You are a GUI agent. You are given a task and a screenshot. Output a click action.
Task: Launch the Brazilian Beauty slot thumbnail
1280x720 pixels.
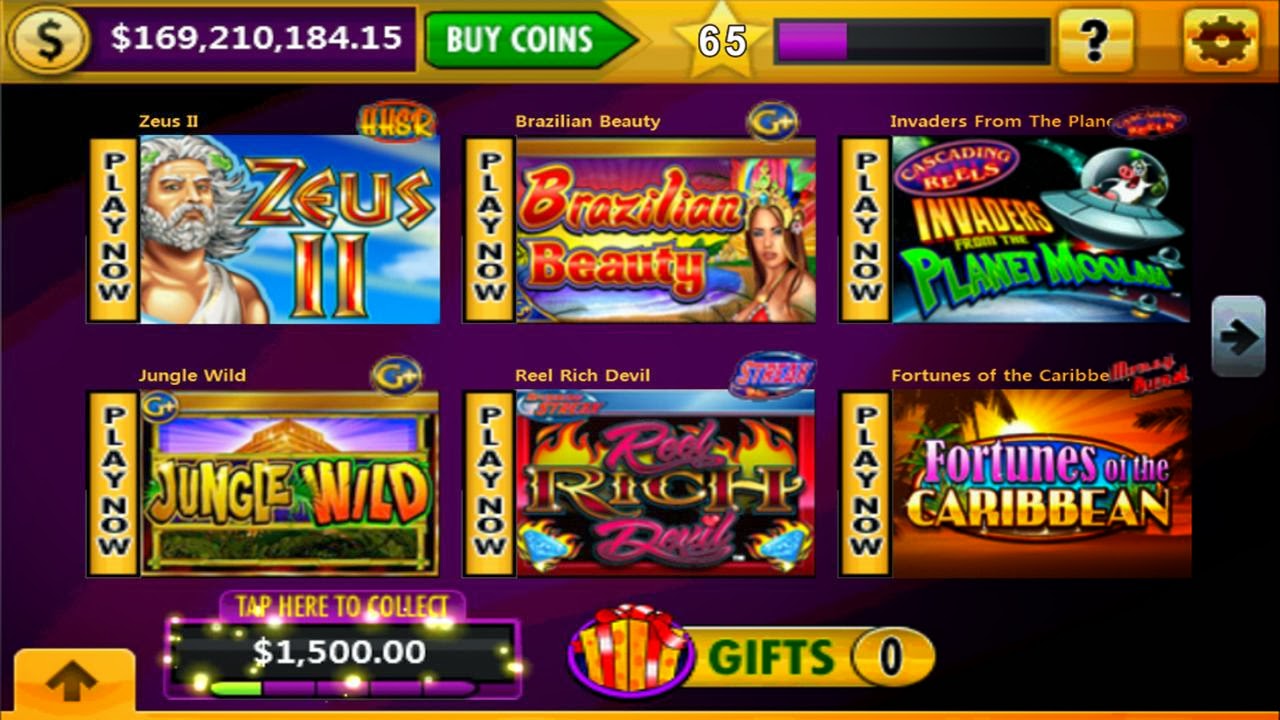coord(665,230)
